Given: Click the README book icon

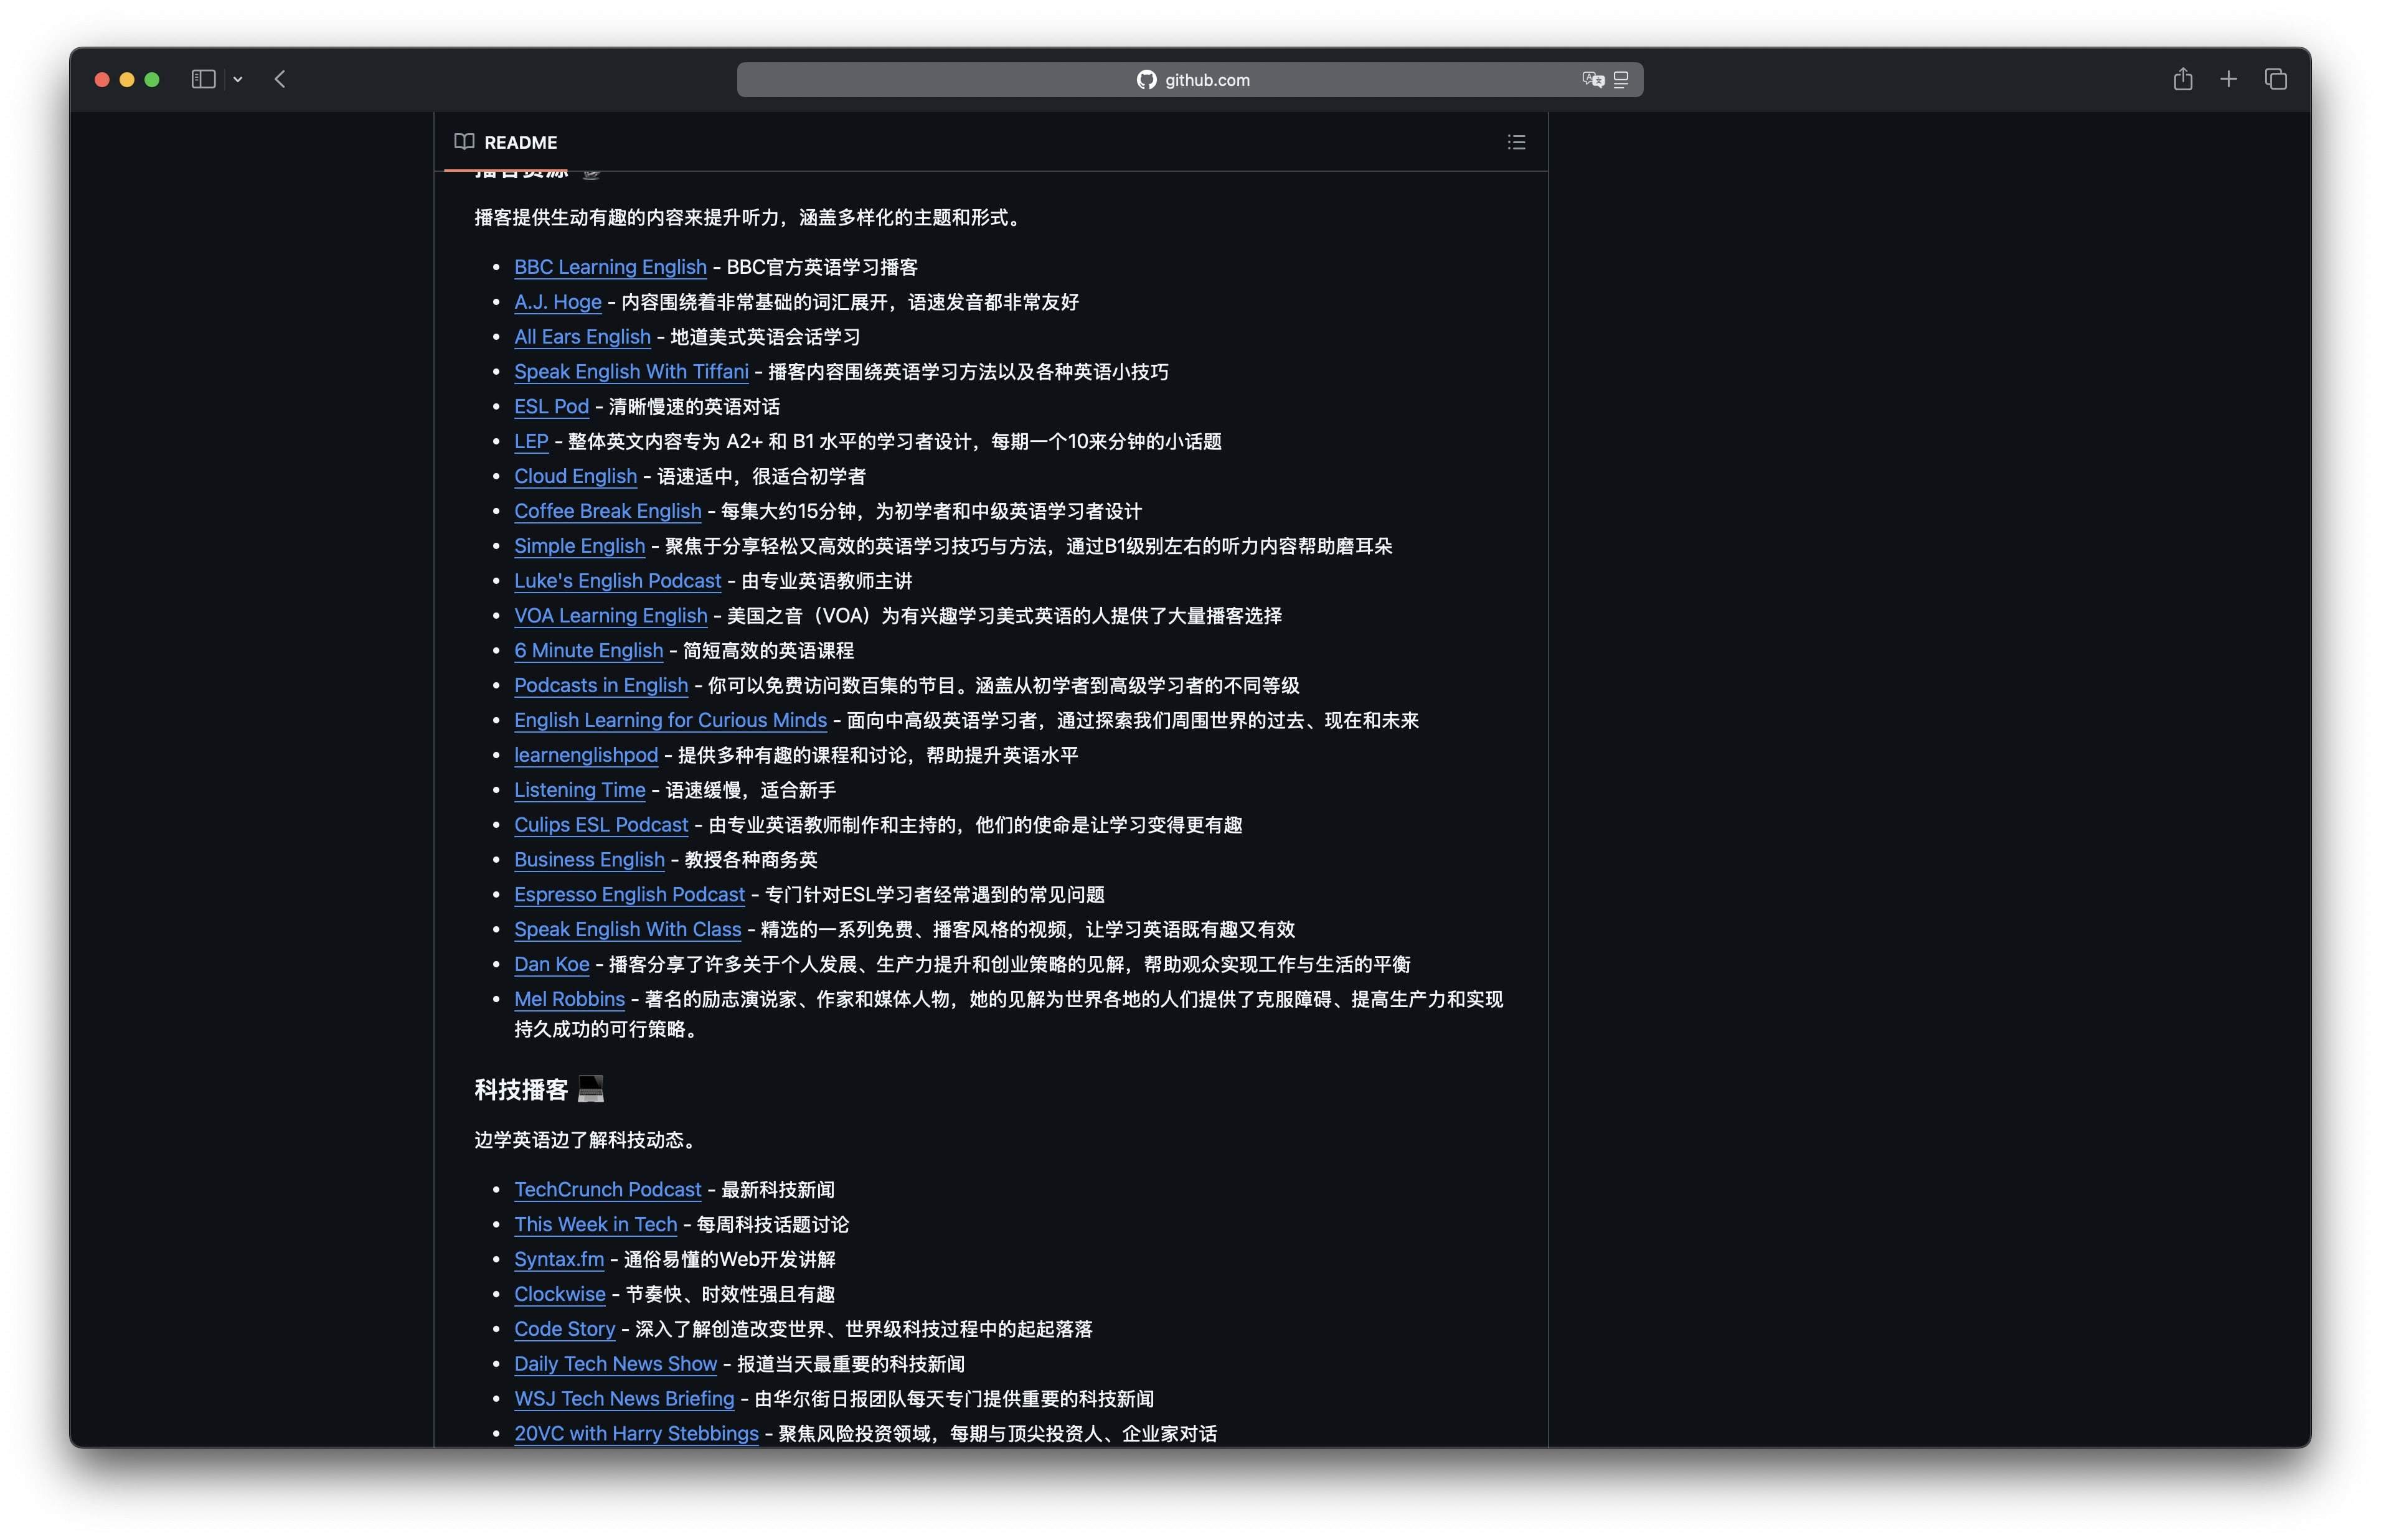Looking at the screenshot, I should tap(464, 141).
